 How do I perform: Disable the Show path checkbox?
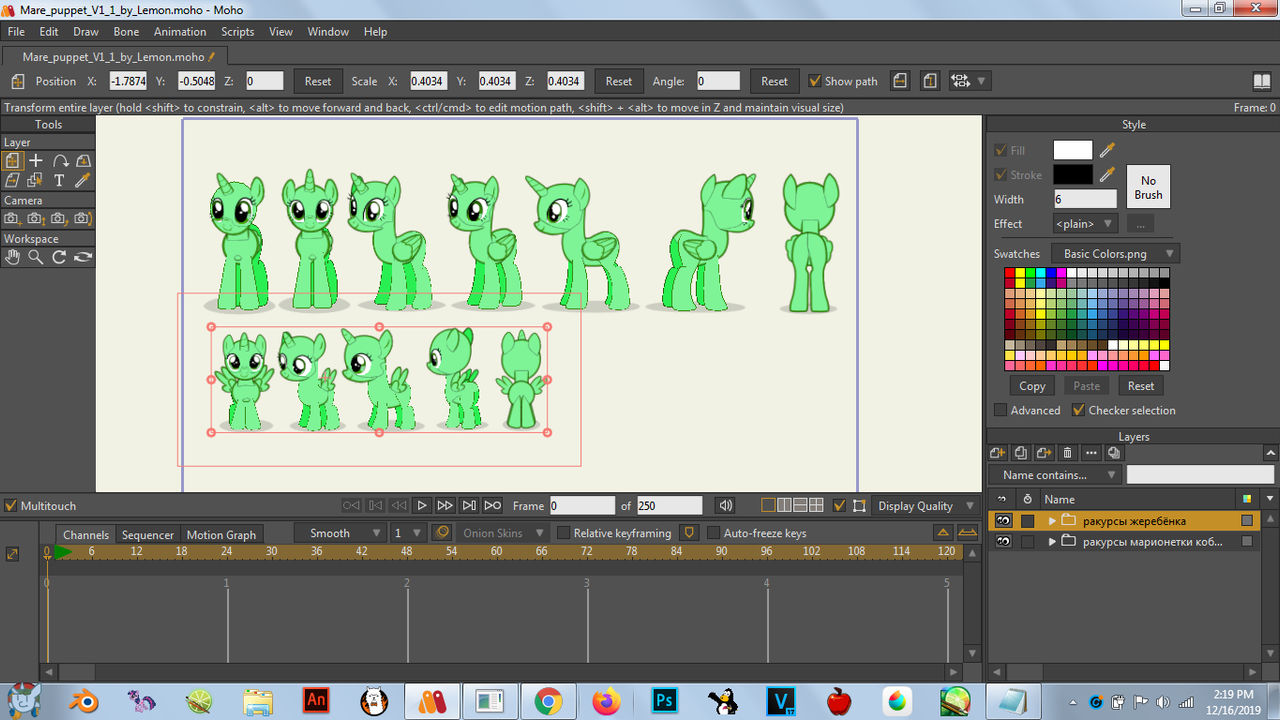(815, 81)
